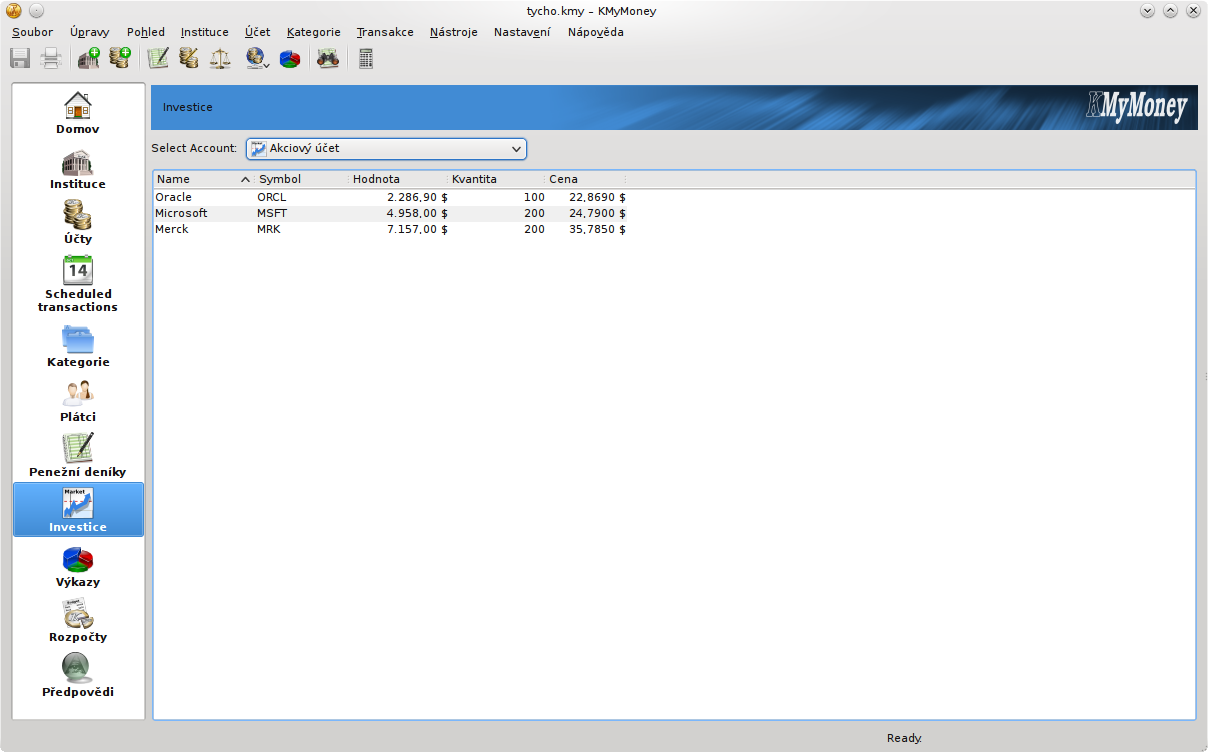Viewport: 1208px width, 752px height.
Task: Open the Rozpočty budgets view
Action: pos(78,621)
